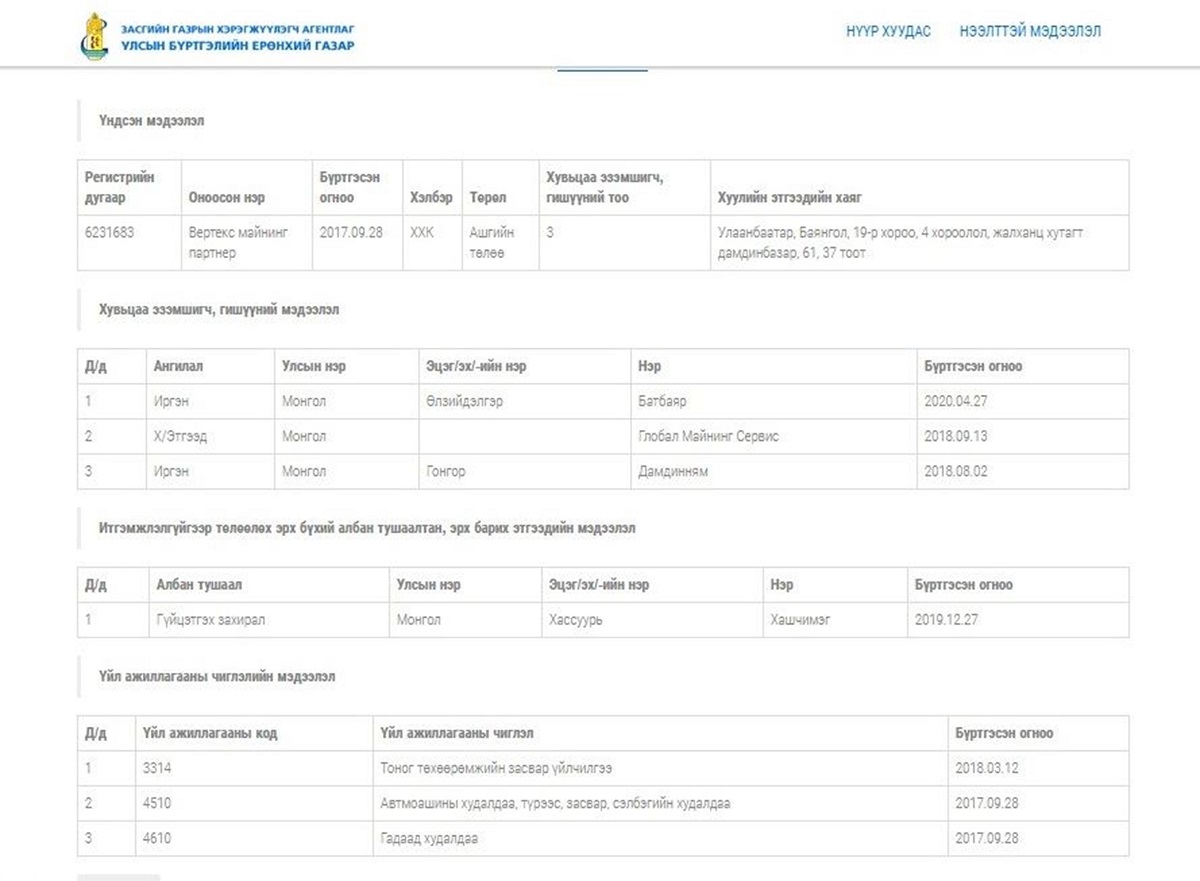Image resolution: width=1200 pixels, height=881 pixels.
Task: Select activity code 4510
Action: pyautogui.click(x=158, y=803)
